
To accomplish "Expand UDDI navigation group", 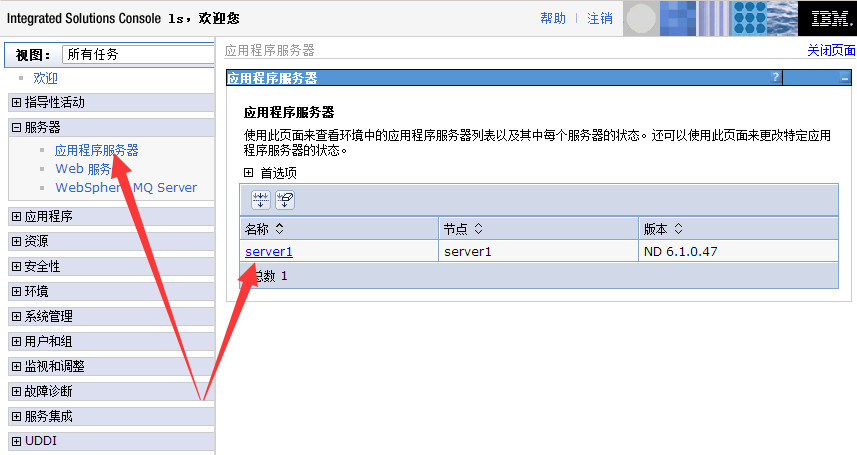I will click(x=16, y=441).
